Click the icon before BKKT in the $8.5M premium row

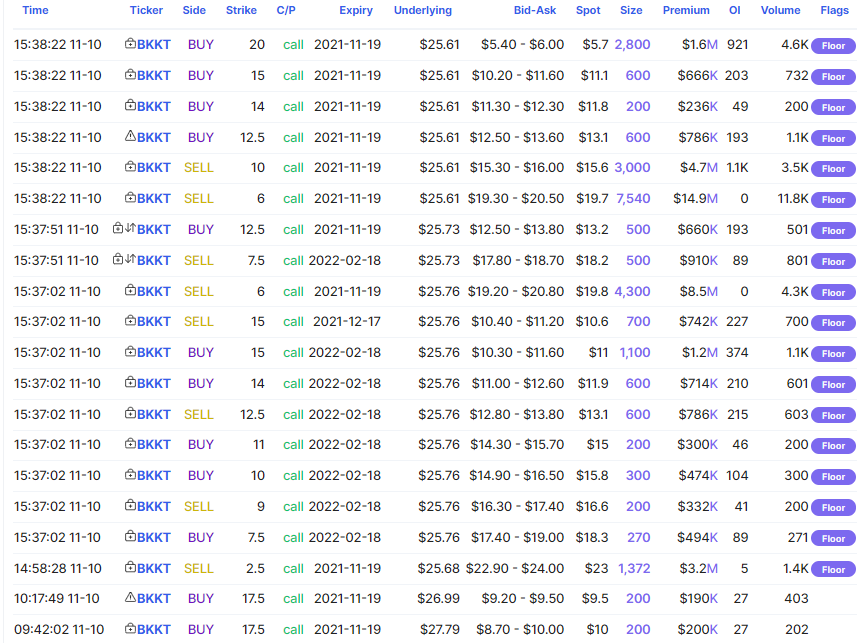130,290
